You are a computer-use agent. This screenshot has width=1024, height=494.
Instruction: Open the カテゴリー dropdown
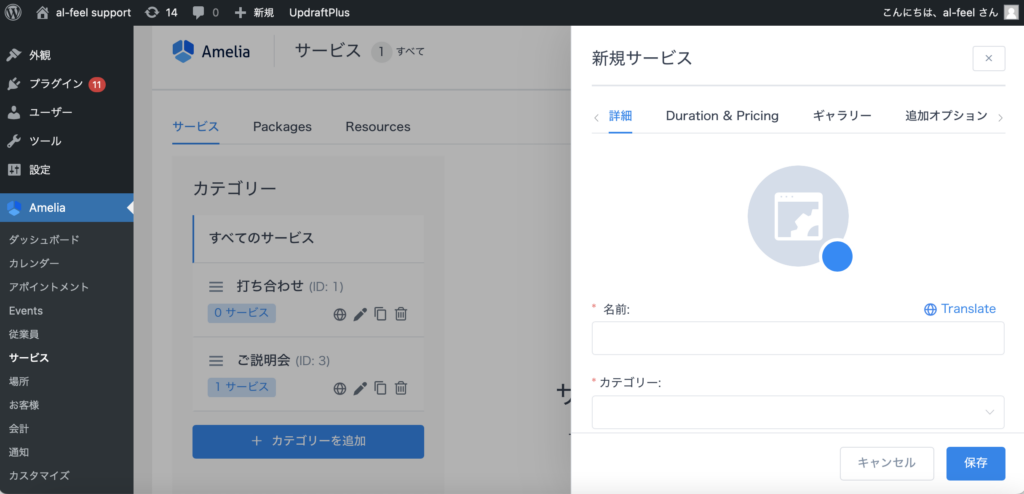tap(797, 411)
